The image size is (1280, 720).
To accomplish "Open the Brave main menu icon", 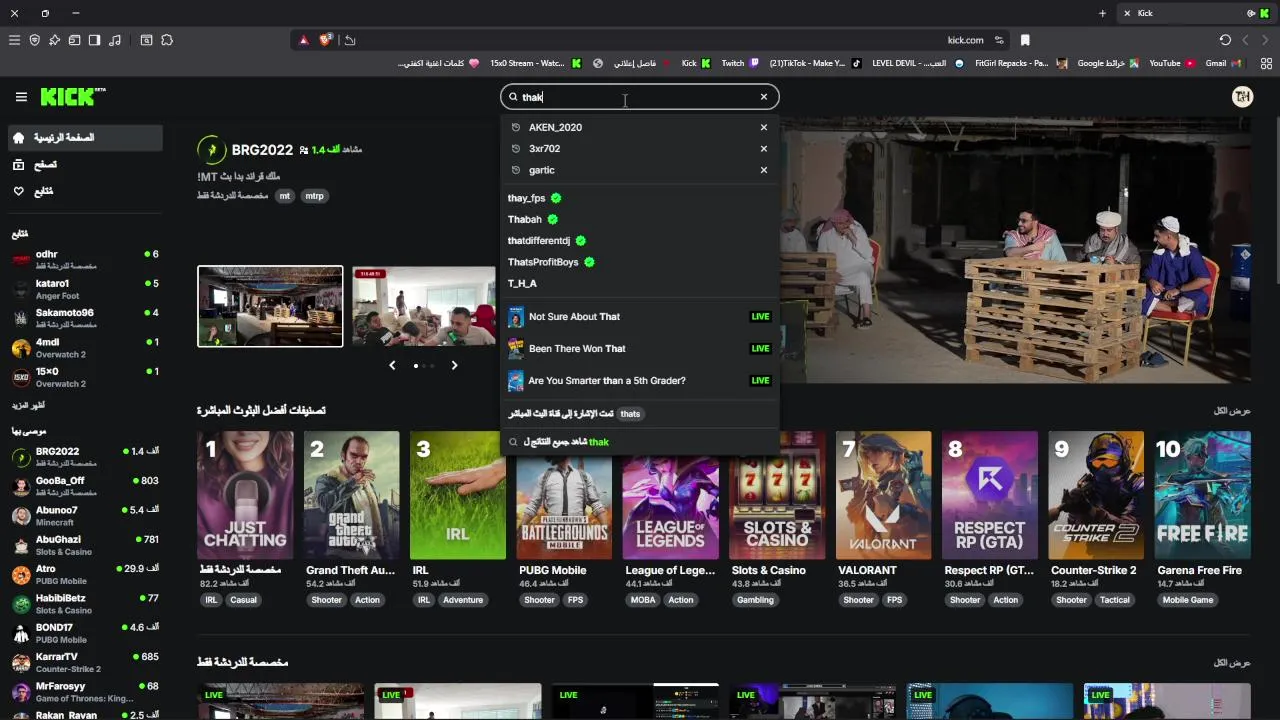I will (14, 40).
